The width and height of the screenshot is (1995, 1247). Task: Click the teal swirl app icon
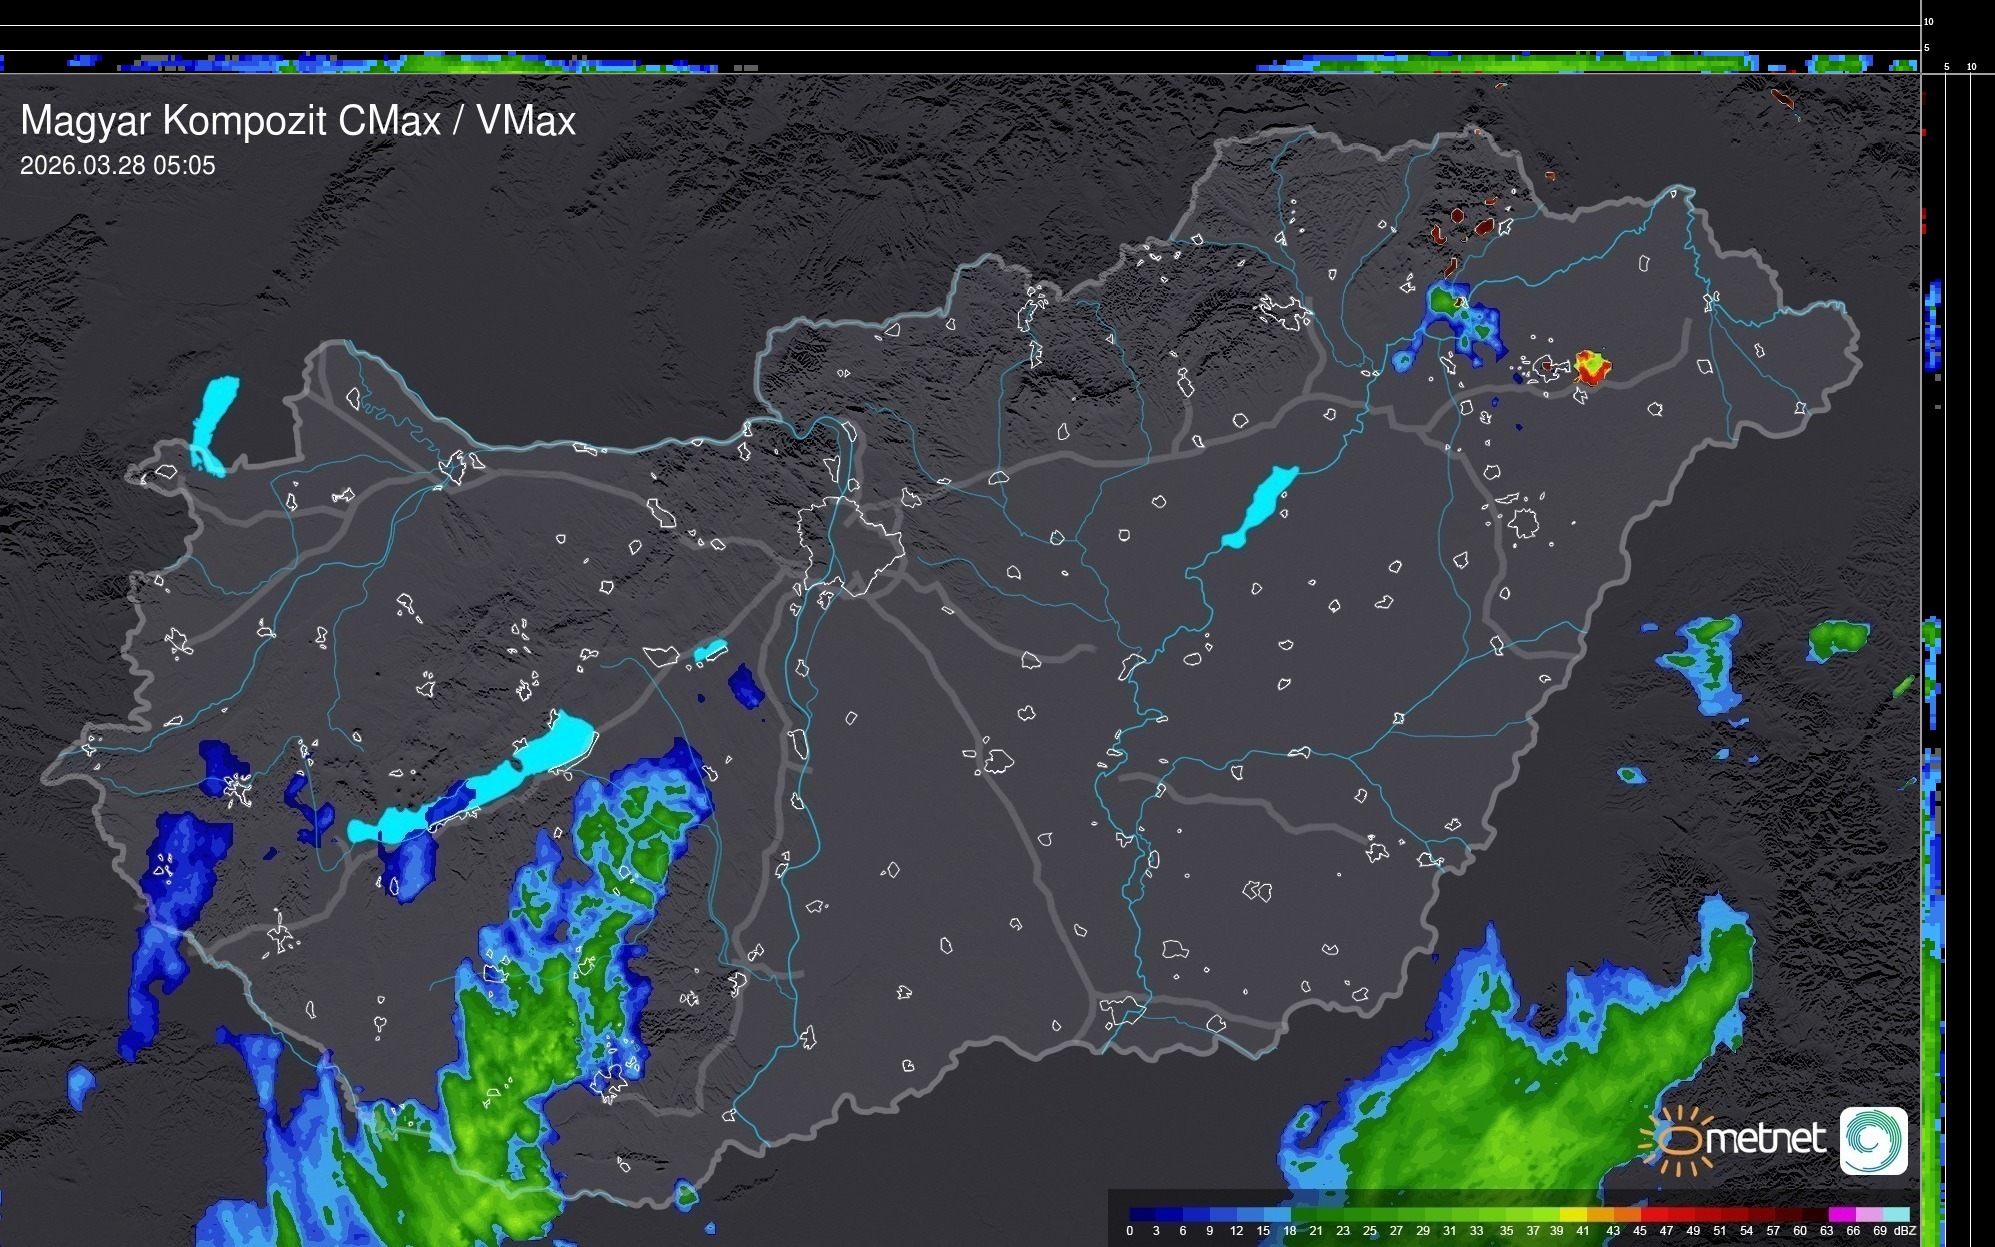tap(1873, 1140)
